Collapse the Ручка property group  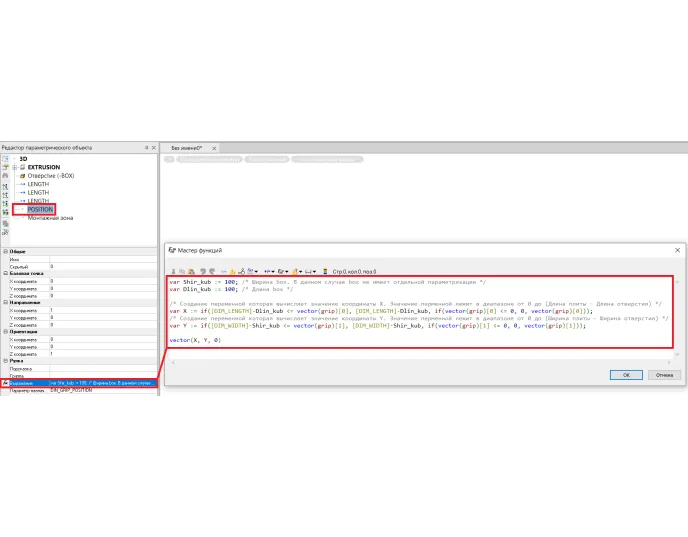6,361
